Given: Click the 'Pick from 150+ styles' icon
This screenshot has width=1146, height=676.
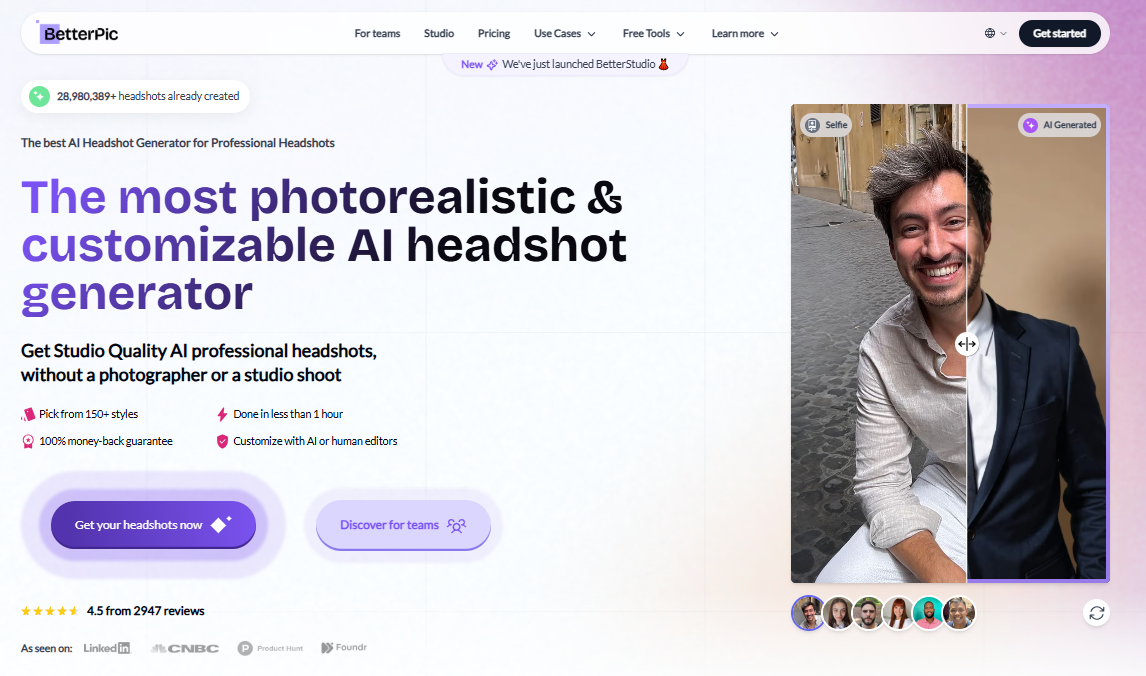Looking at the screenshot, I should click(28, 414).
